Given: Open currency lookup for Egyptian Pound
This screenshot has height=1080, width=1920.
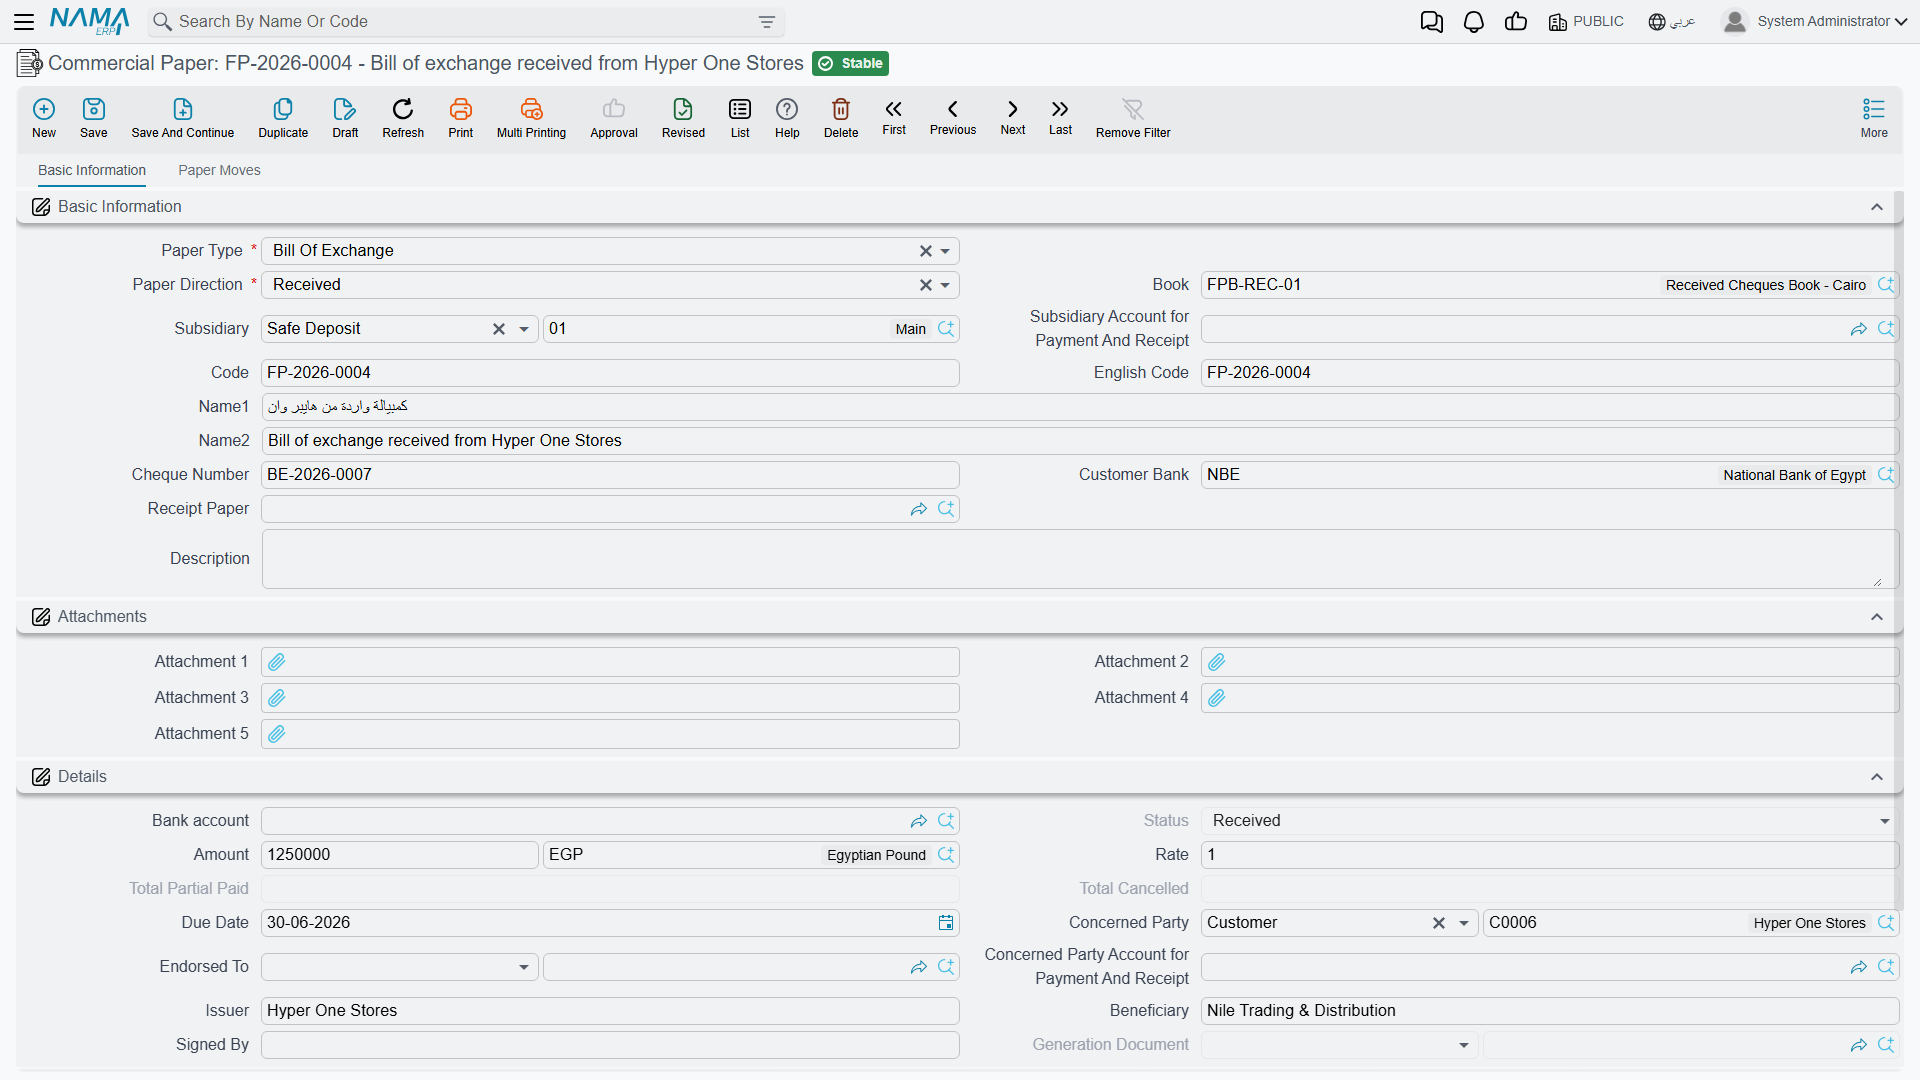Looking at the screenshot, I should click(x=946, y=855).
